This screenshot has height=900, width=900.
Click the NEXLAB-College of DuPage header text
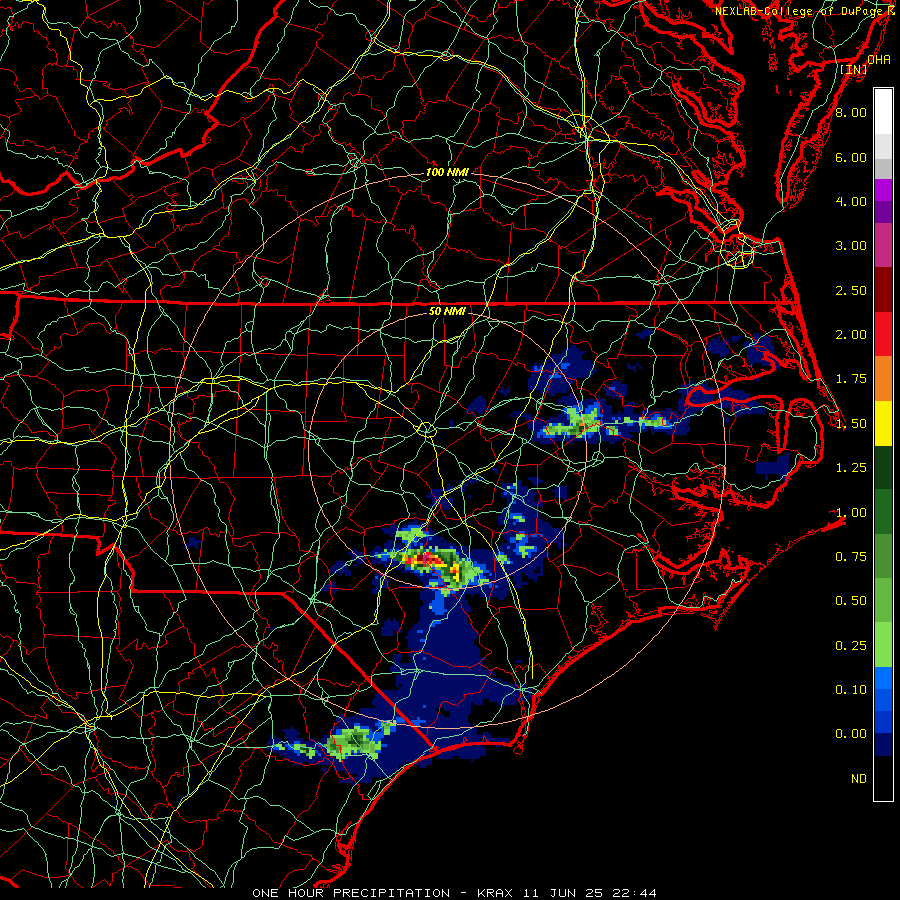[805, 11]
